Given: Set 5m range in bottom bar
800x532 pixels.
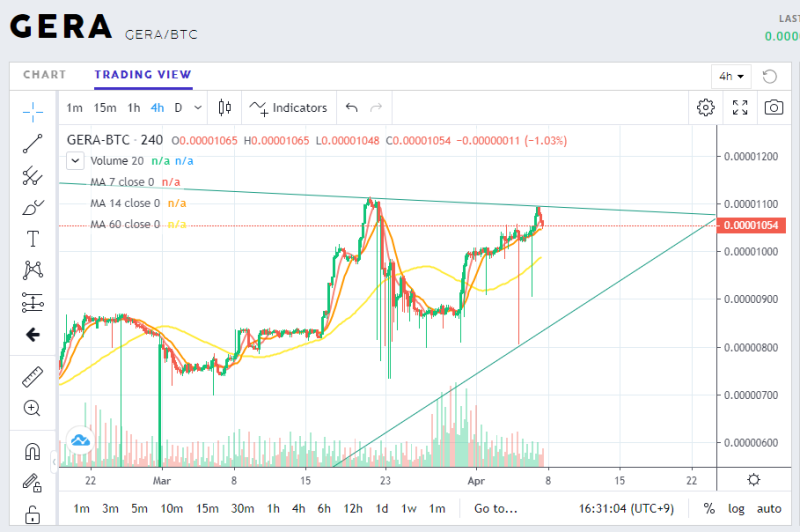Looking at the screenshot, I should click(x=139, y=509).
